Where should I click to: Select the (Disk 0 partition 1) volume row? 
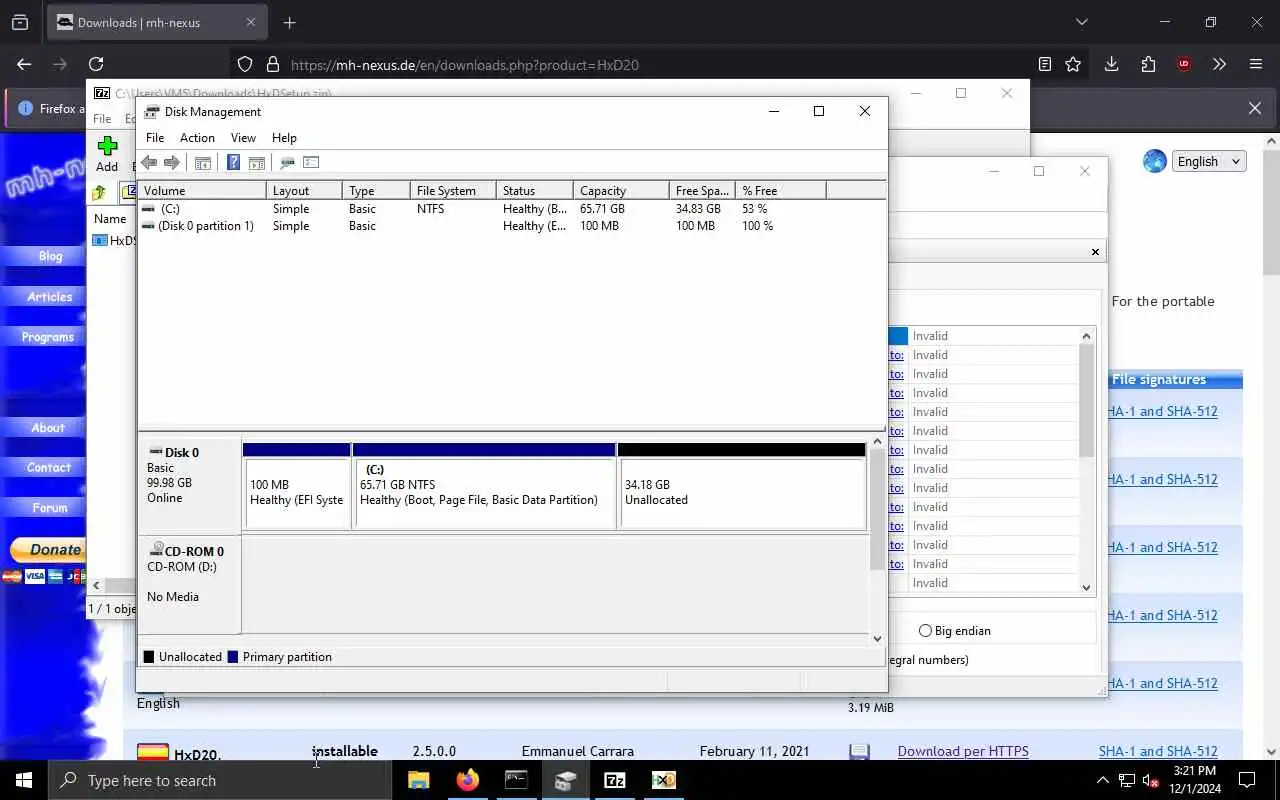tap(511, 226)
